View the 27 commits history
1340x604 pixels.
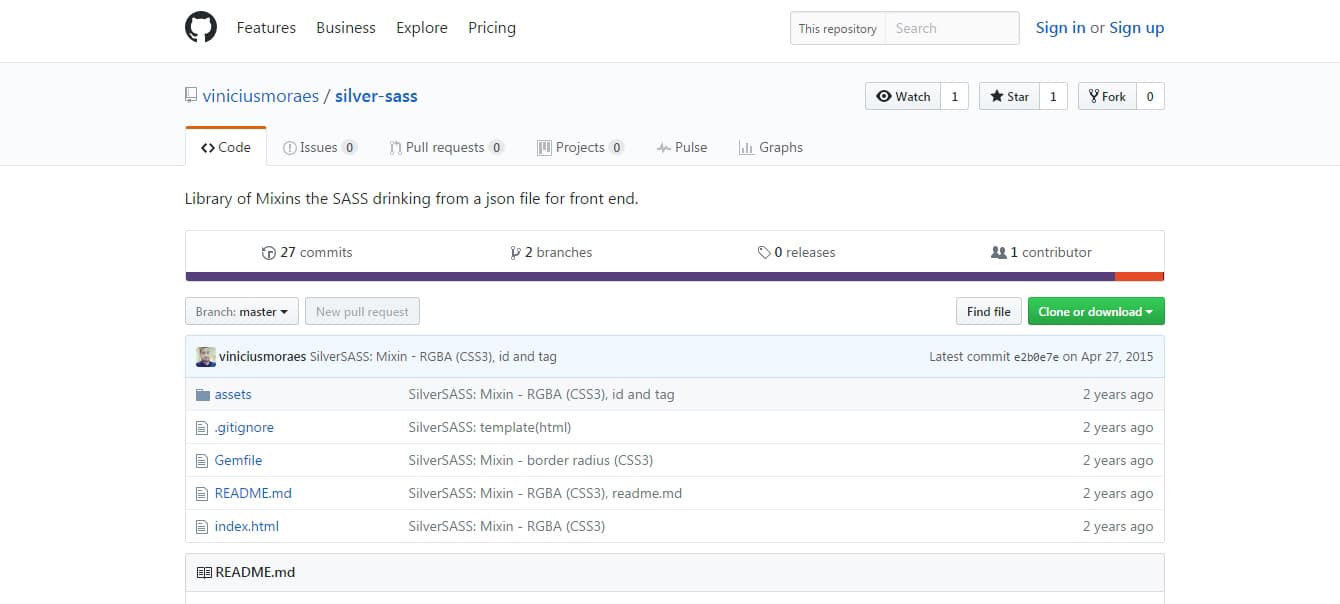tap(307, 252)
